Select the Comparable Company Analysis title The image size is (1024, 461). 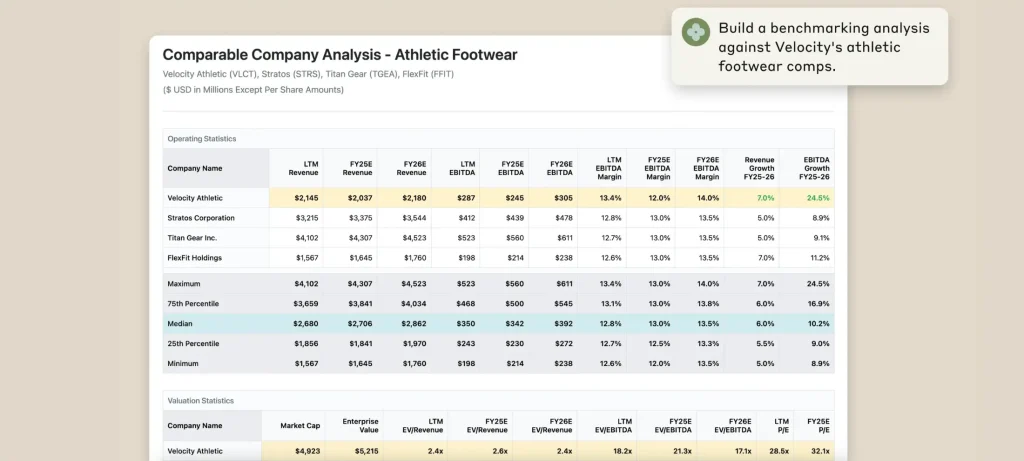(340, 54)
